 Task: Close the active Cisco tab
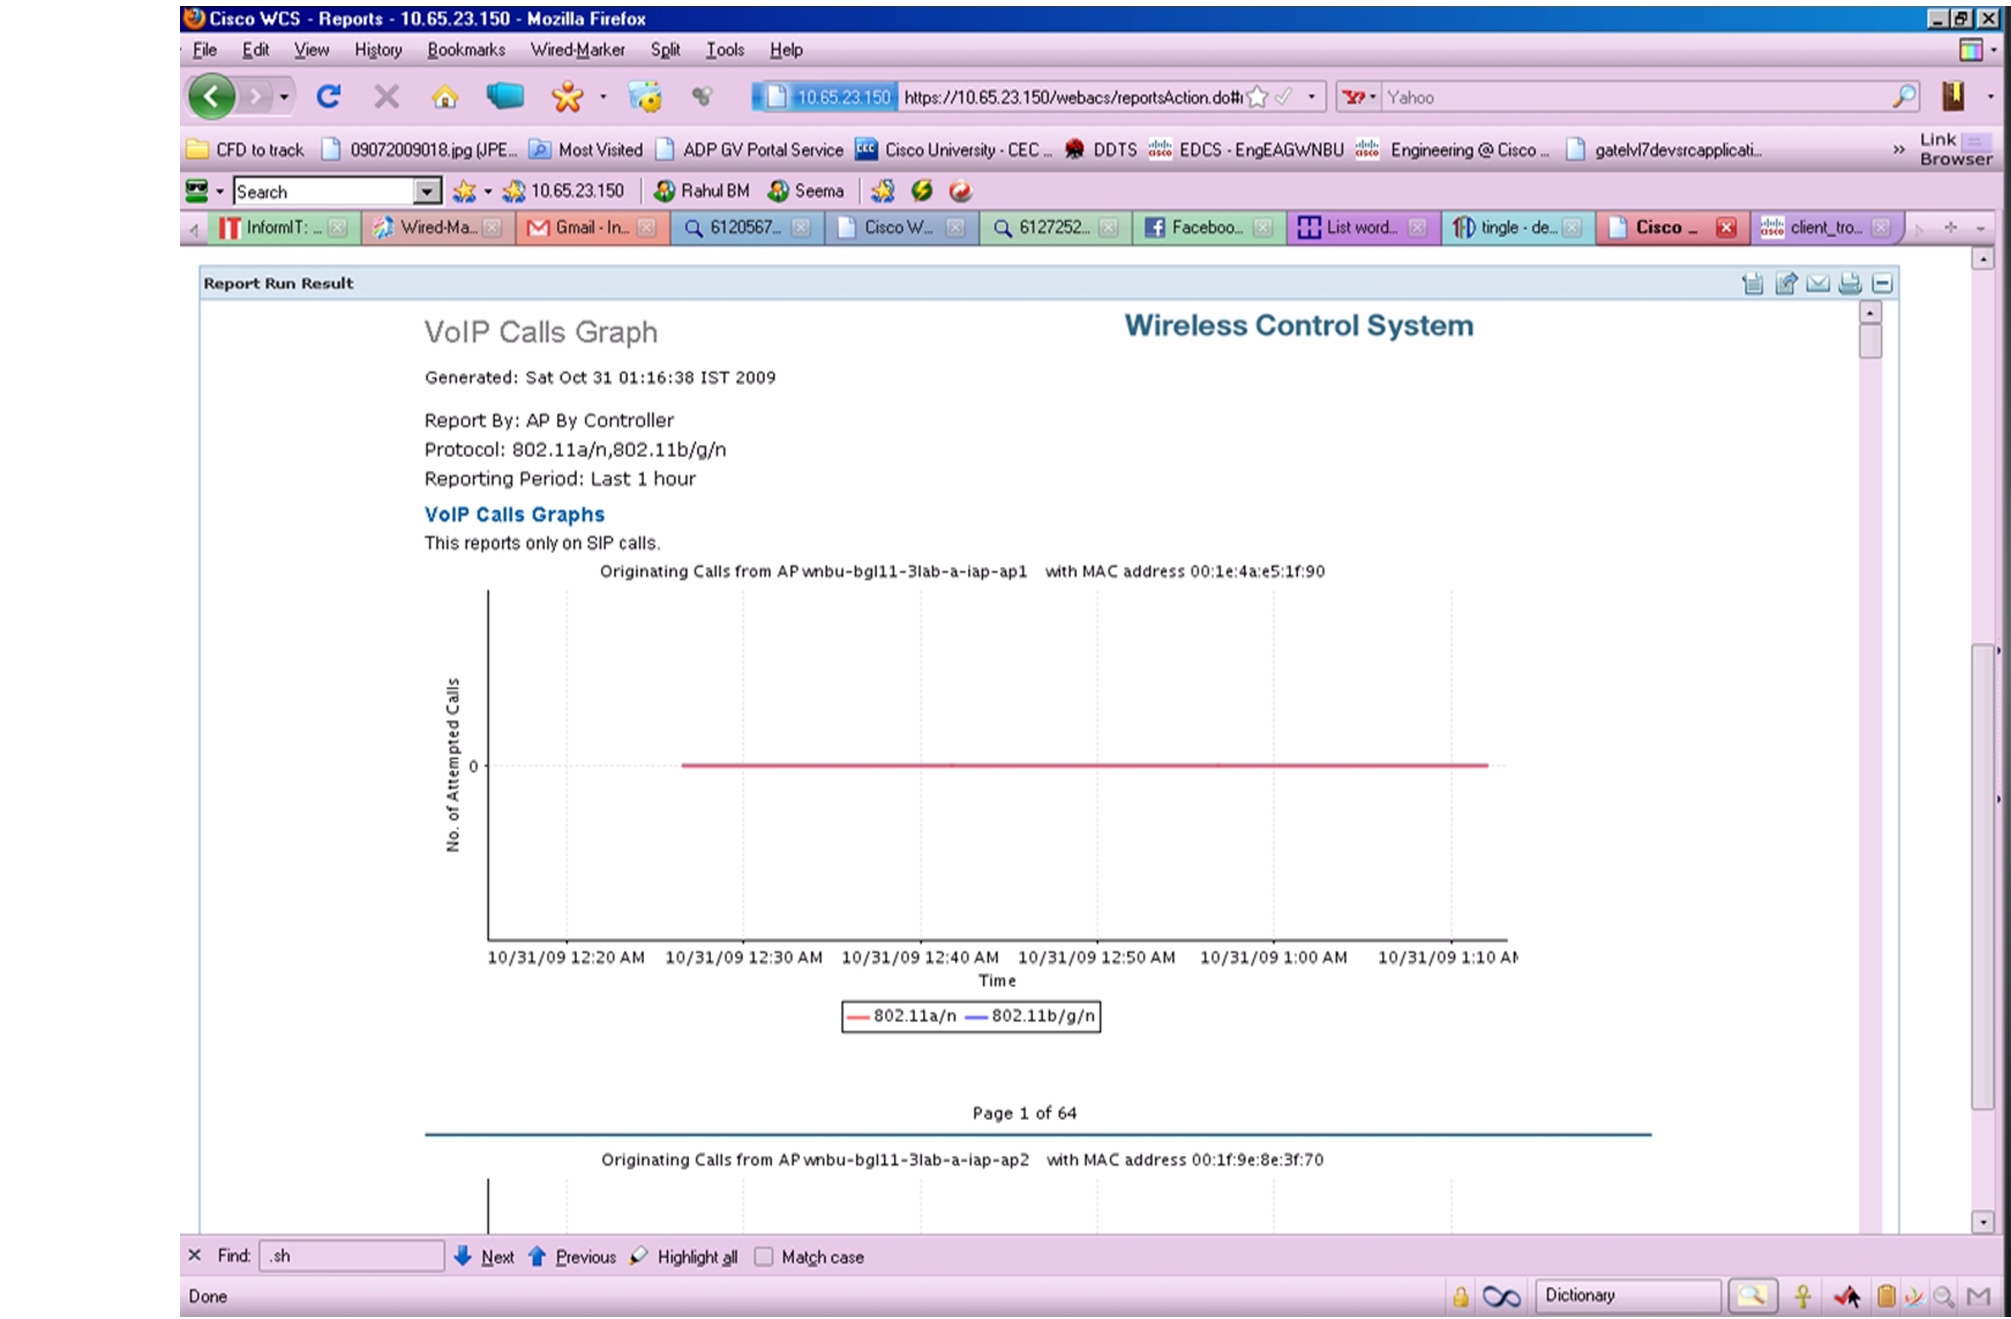point(1725,228)
